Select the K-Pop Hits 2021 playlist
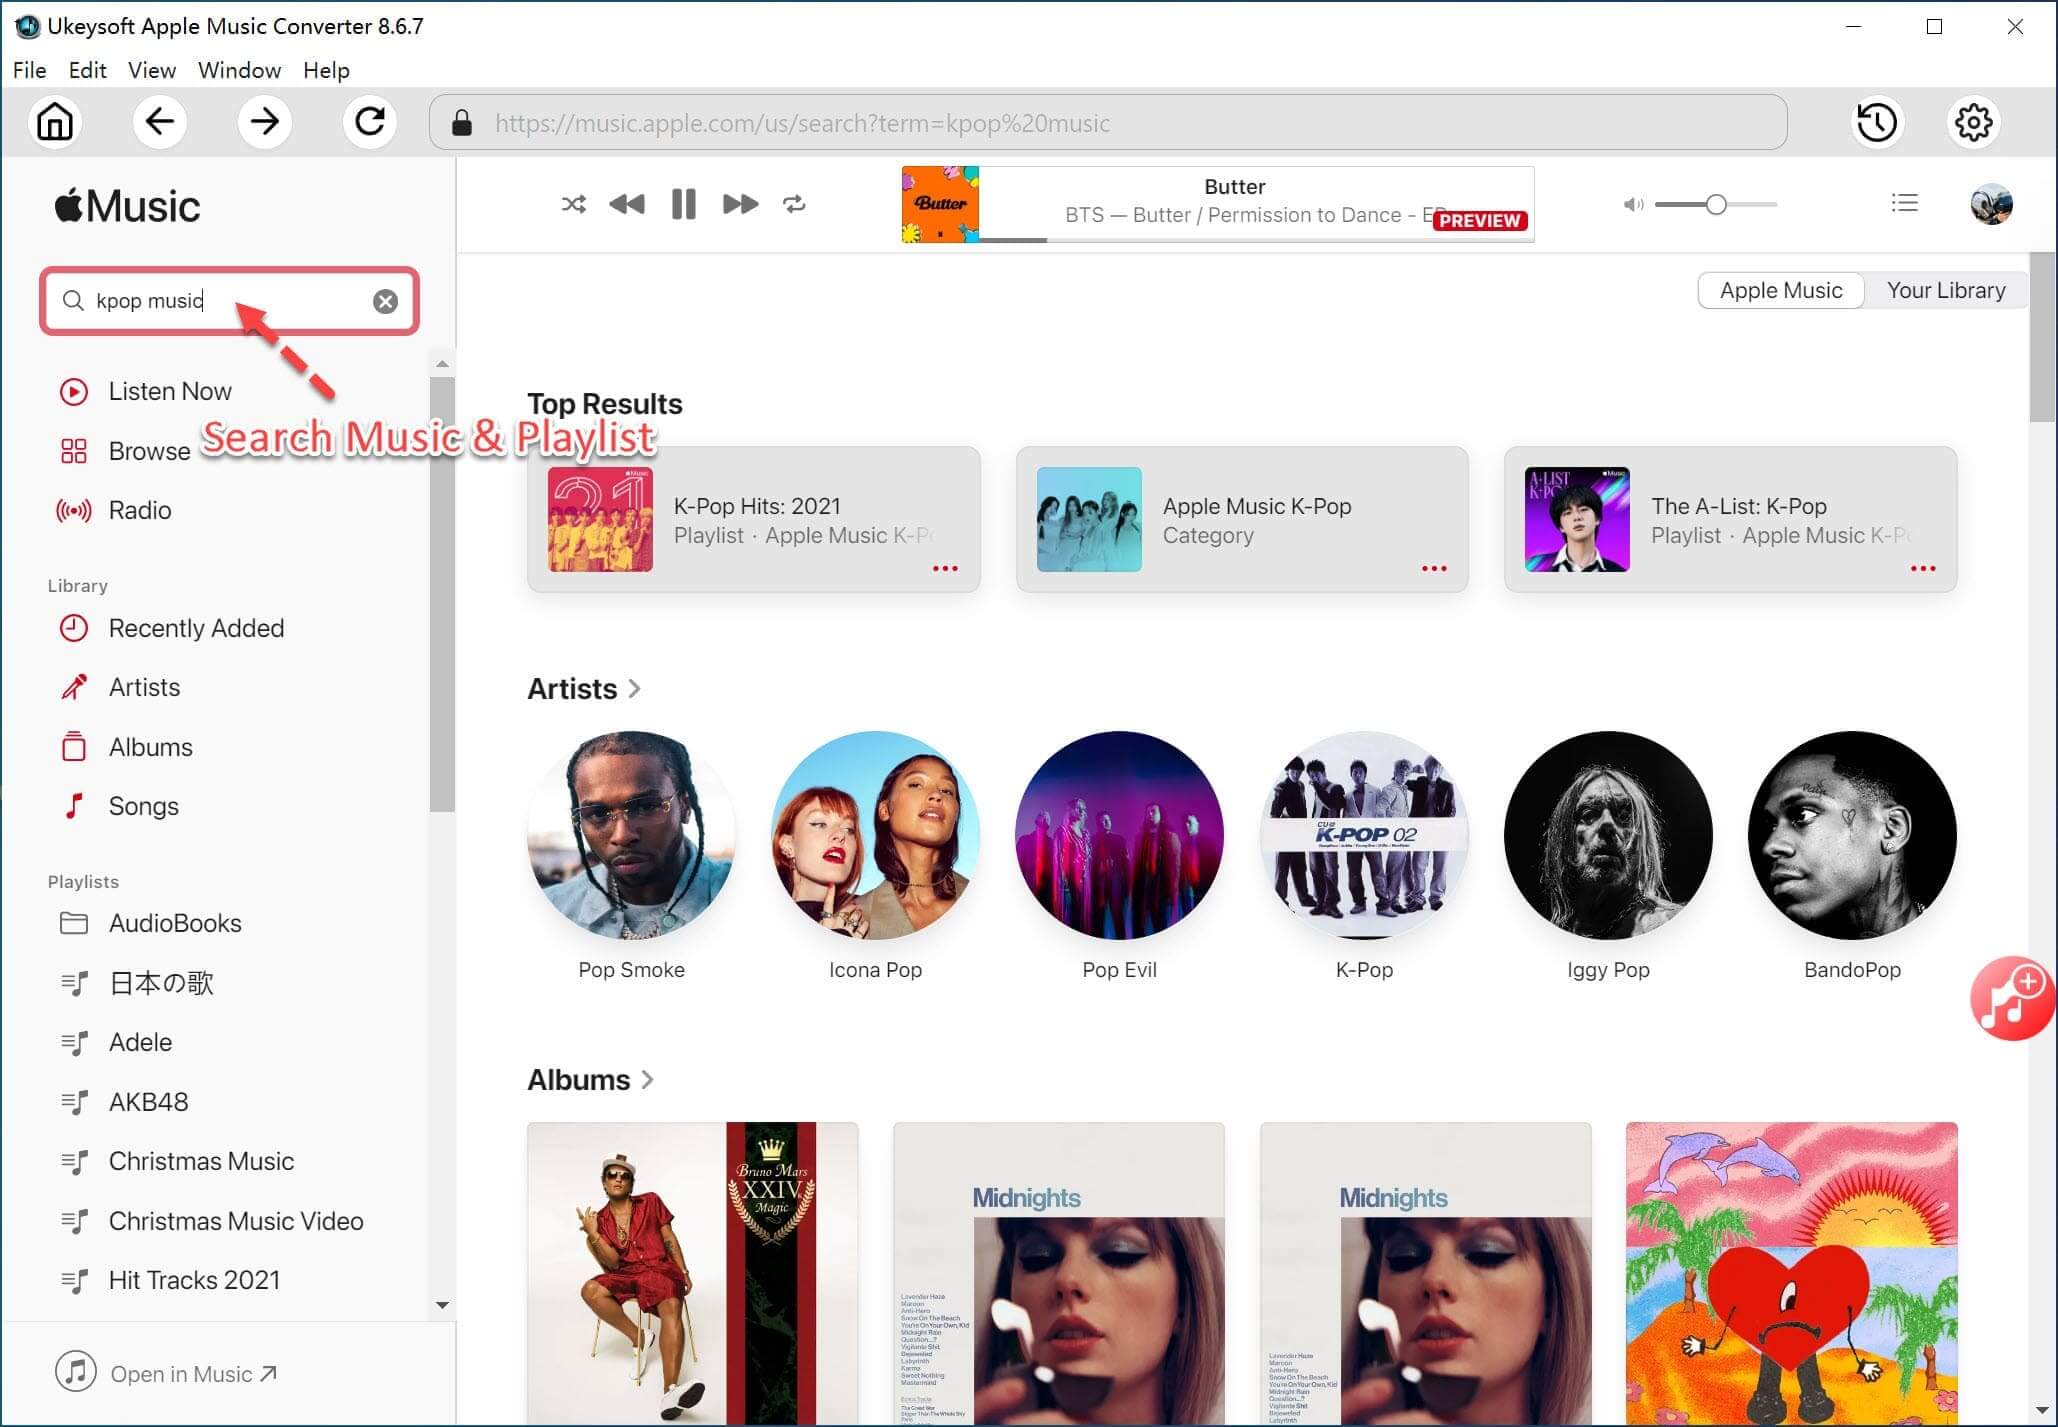 tap(757, 519)
